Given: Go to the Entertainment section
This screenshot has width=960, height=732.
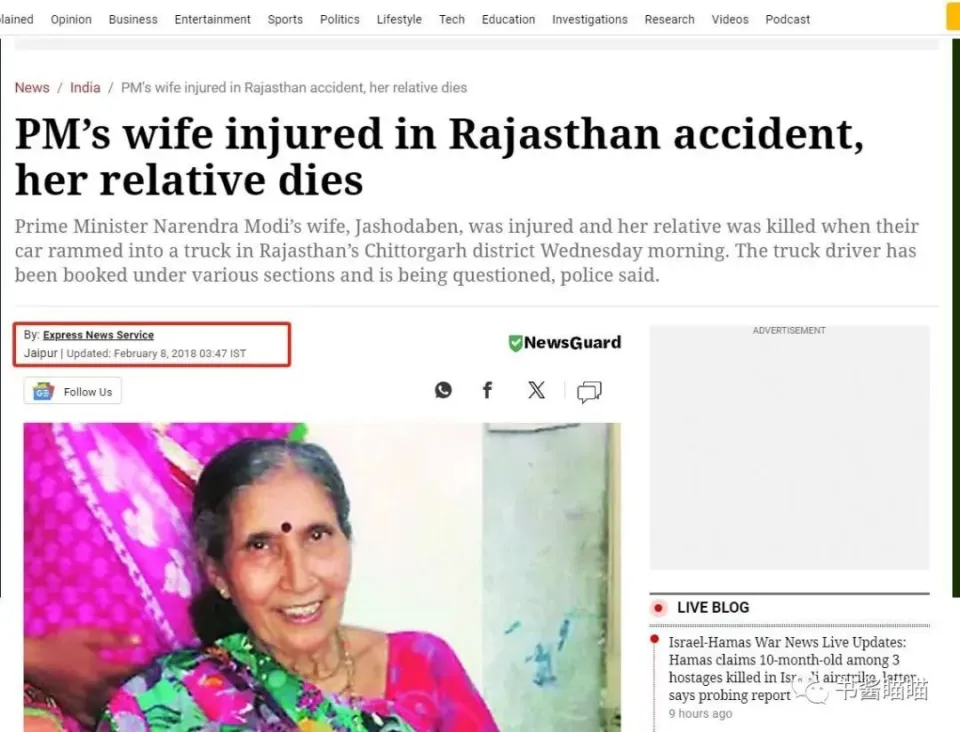Looking at the screenshot, I should tap(212, 20).
